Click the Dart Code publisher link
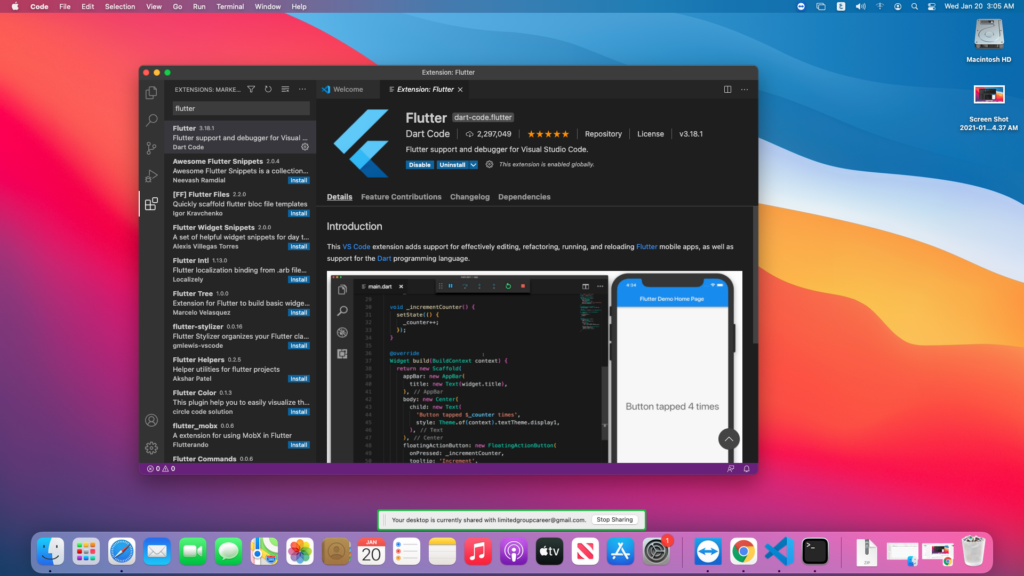Image resolution: width=1024 pixels, height=576 pixels. point(428,134)
